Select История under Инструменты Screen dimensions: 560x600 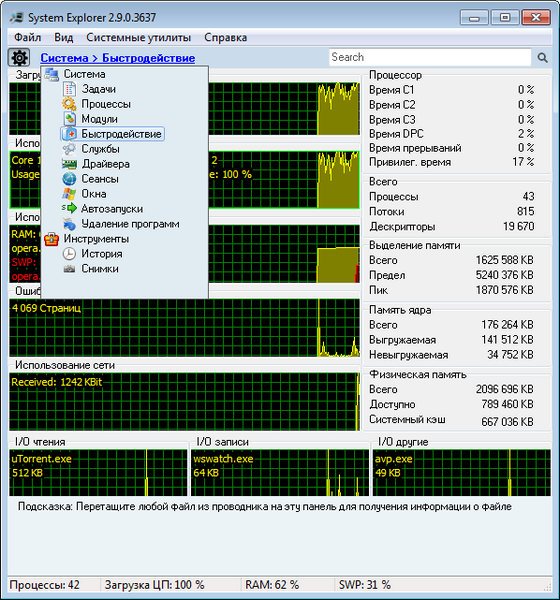(x=102, y=254)
